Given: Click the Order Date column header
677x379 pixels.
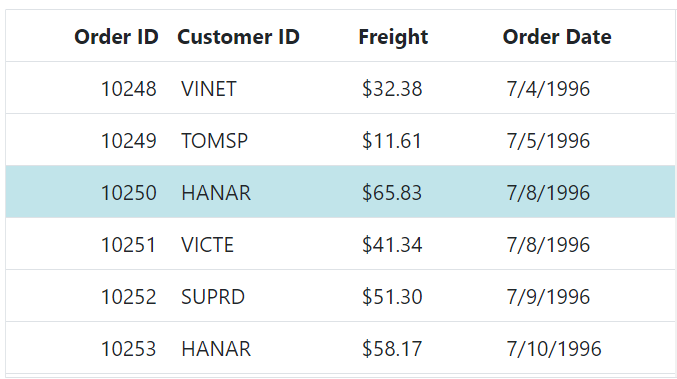Looking at the screenshot, I should 557,37.
